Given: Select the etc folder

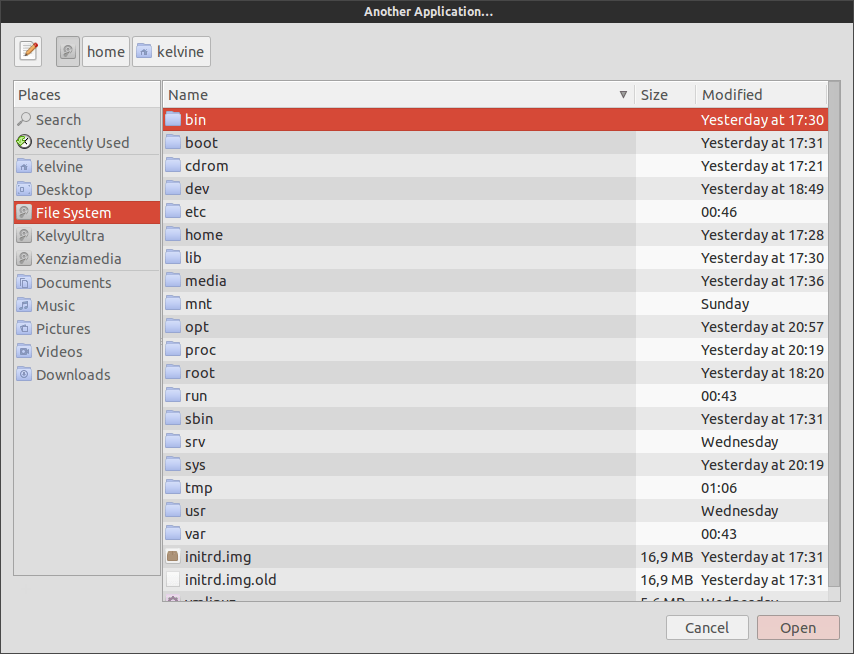Looking at the screenshot, I should coord(195,212).
